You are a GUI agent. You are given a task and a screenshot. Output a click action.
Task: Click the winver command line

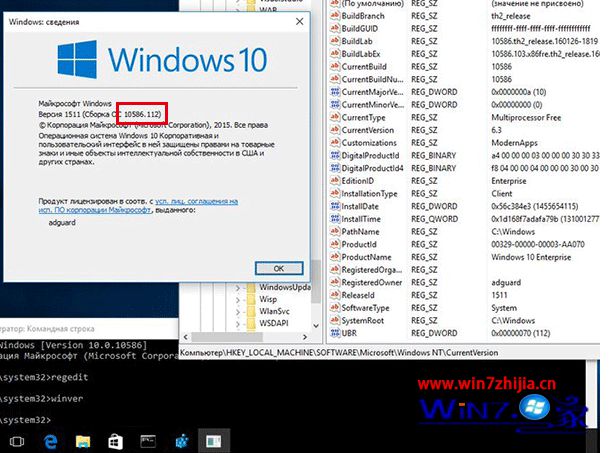point(42,399)
